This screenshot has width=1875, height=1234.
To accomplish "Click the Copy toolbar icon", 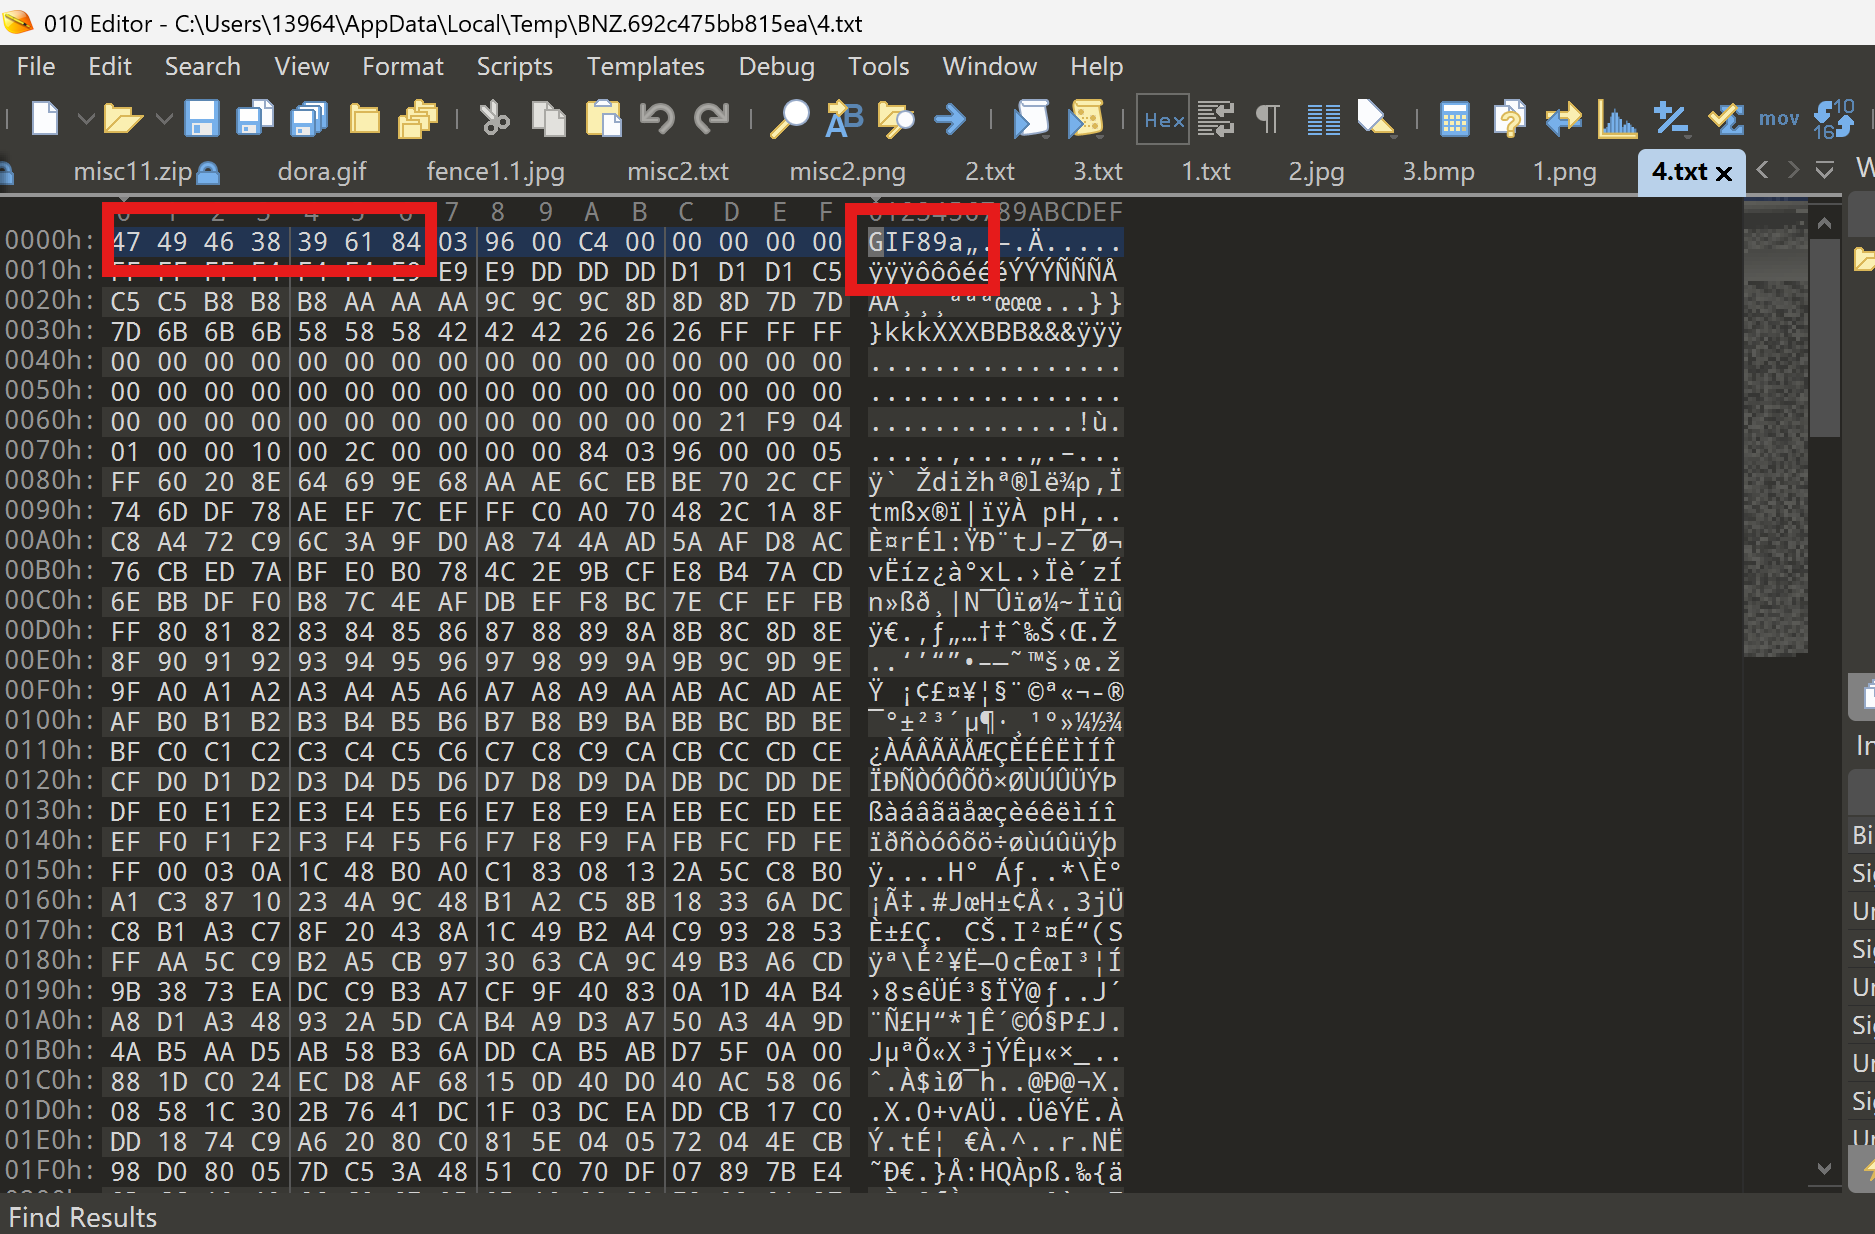I will 548,119.
